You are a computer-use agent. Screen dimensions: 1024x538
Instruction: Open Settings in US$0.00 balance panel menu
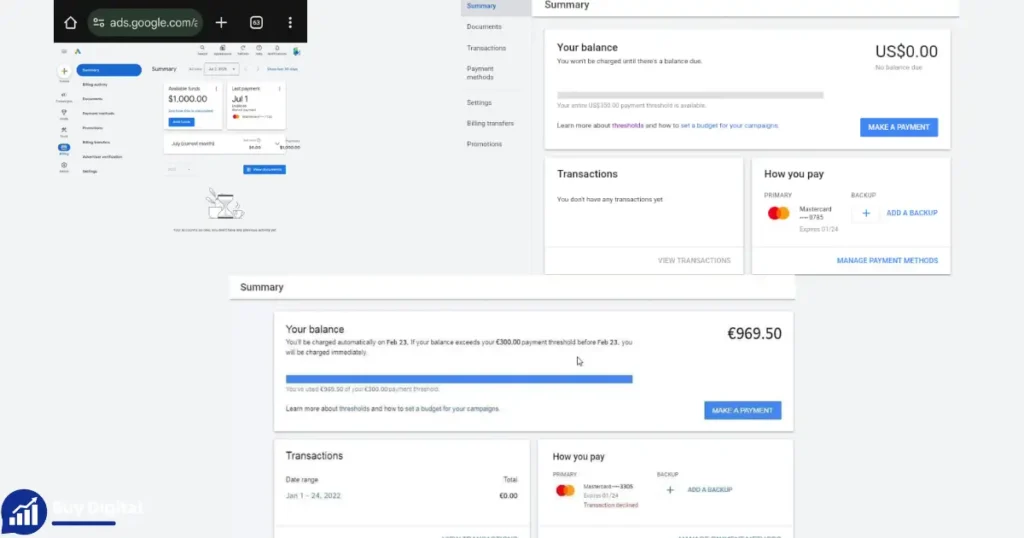coord(479,103)
